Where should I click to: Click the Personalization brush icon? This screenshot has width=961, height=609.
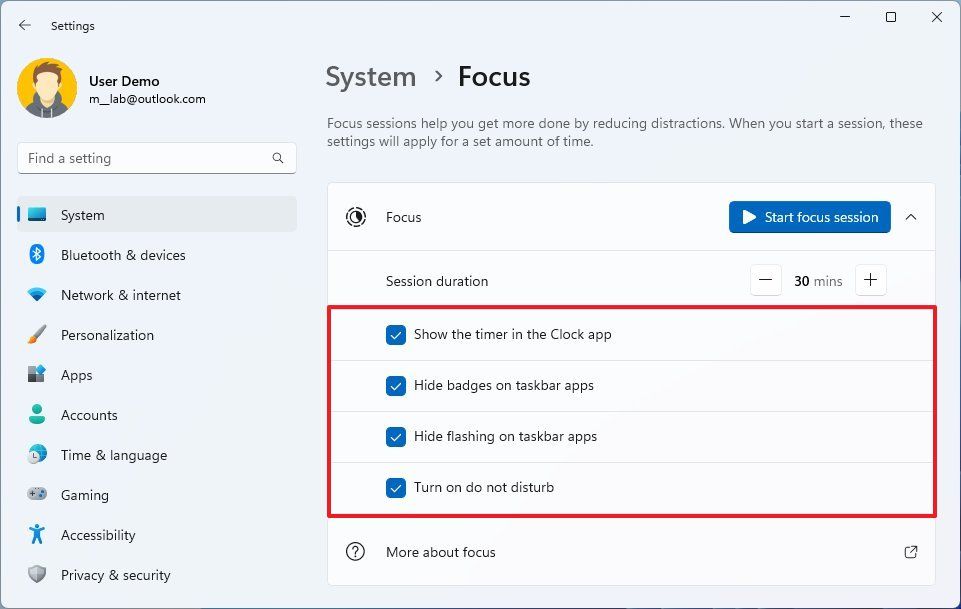pos(35,335)
